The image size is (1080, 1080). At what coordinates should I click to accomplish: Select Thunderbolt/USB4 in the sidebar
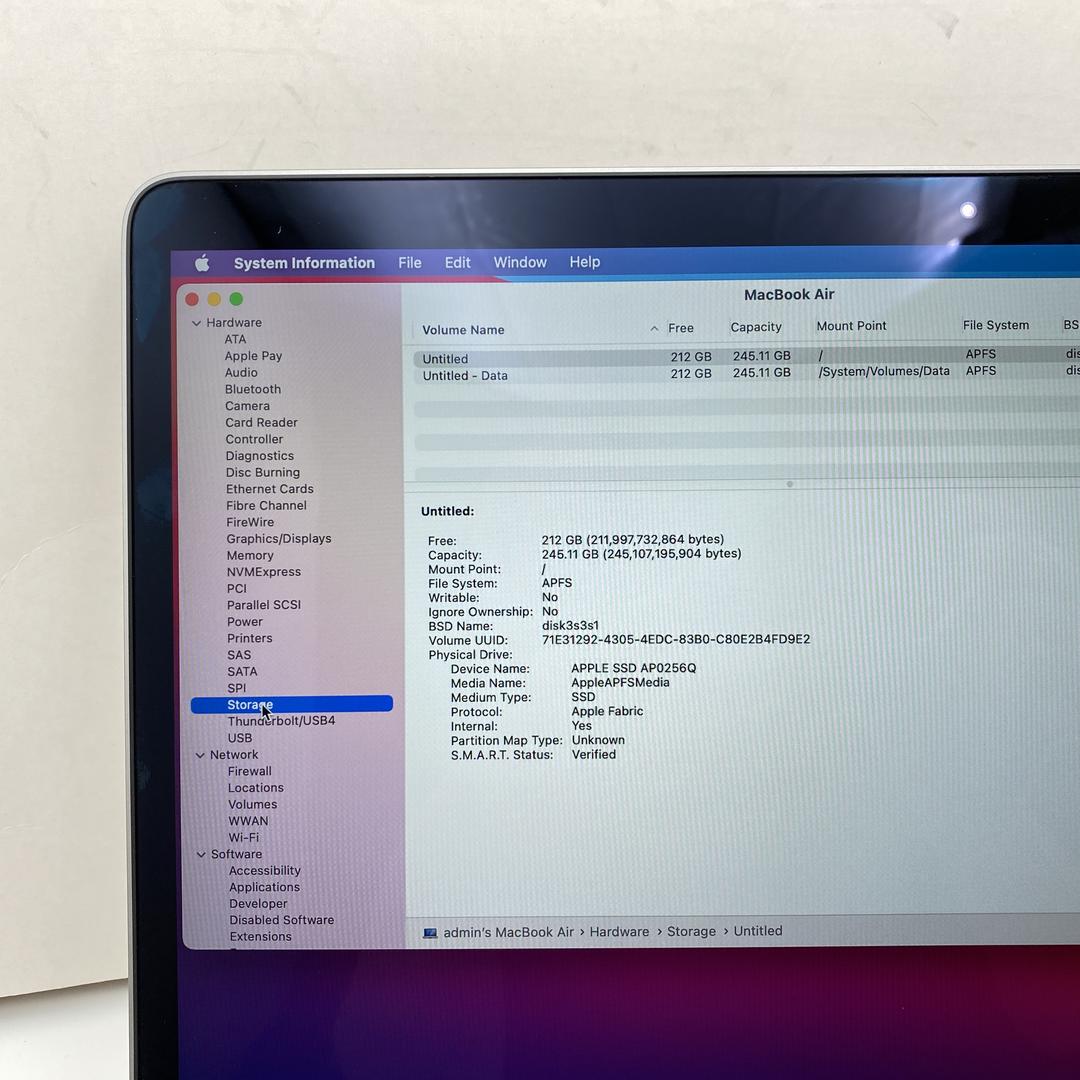point(281,721)
